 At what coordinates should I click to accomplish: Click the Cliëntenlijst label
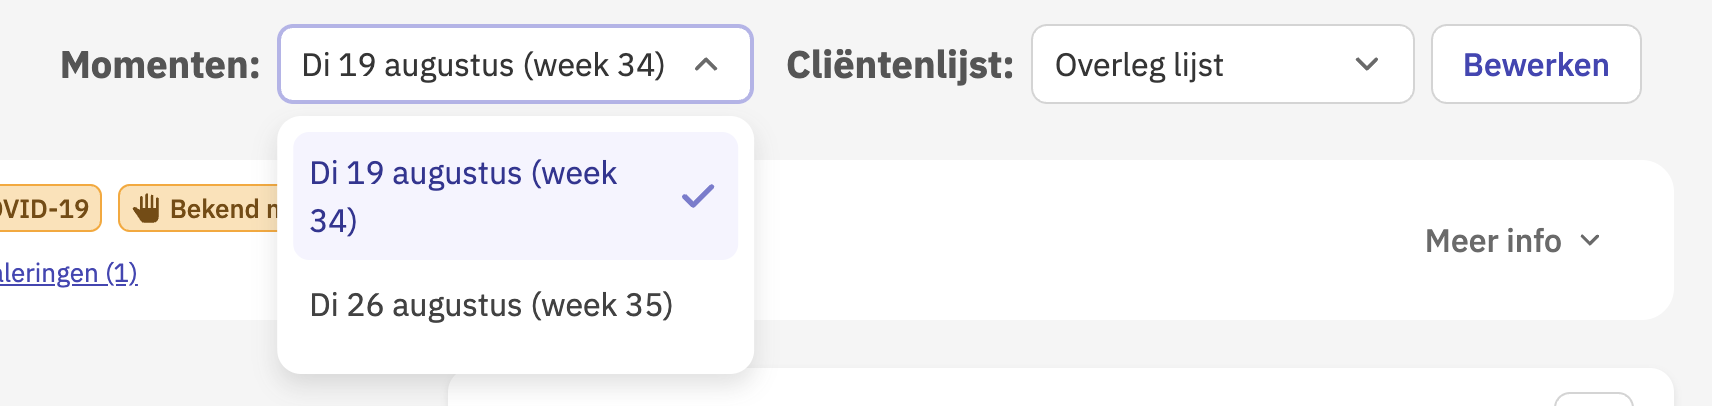[900, 65]
